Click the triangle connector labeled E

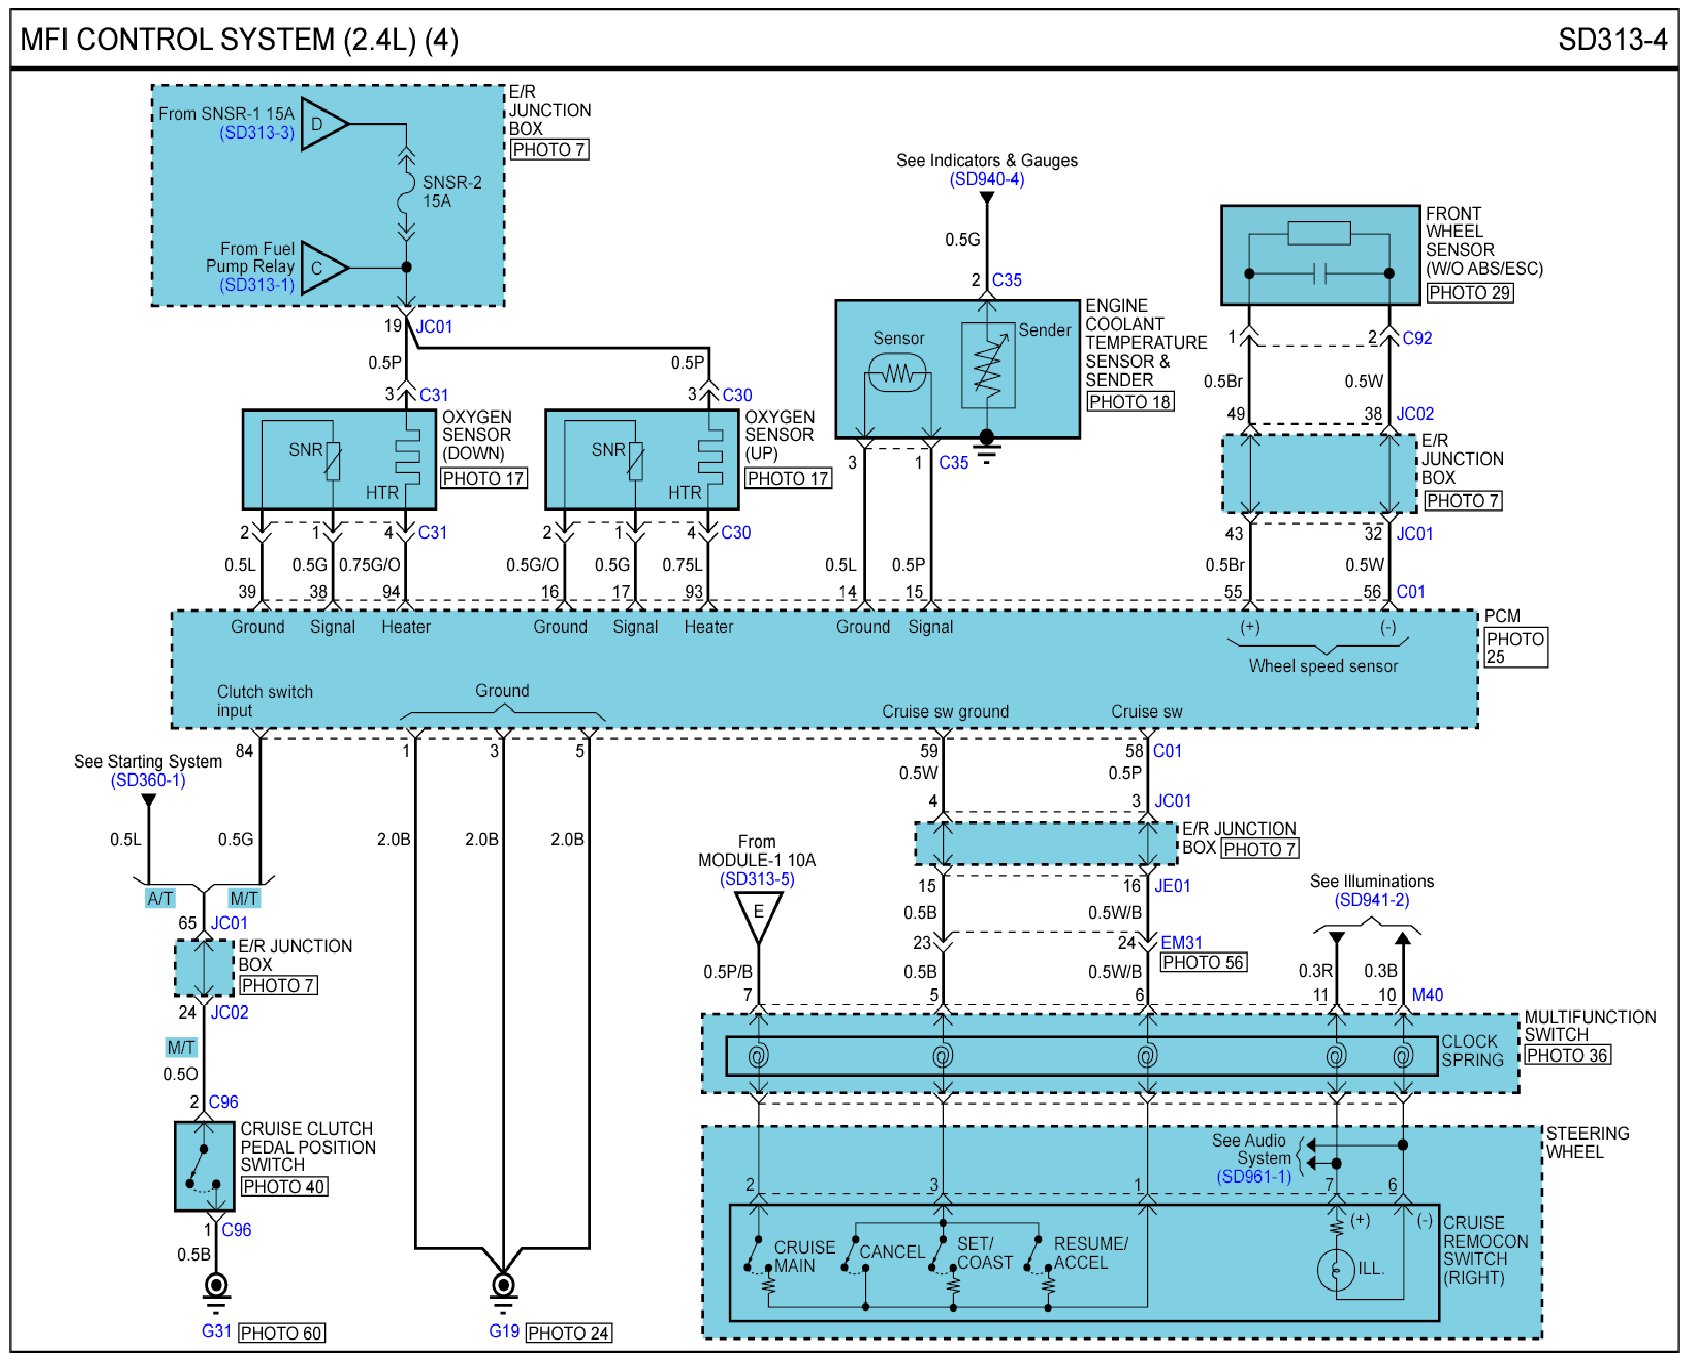(759, 915)
